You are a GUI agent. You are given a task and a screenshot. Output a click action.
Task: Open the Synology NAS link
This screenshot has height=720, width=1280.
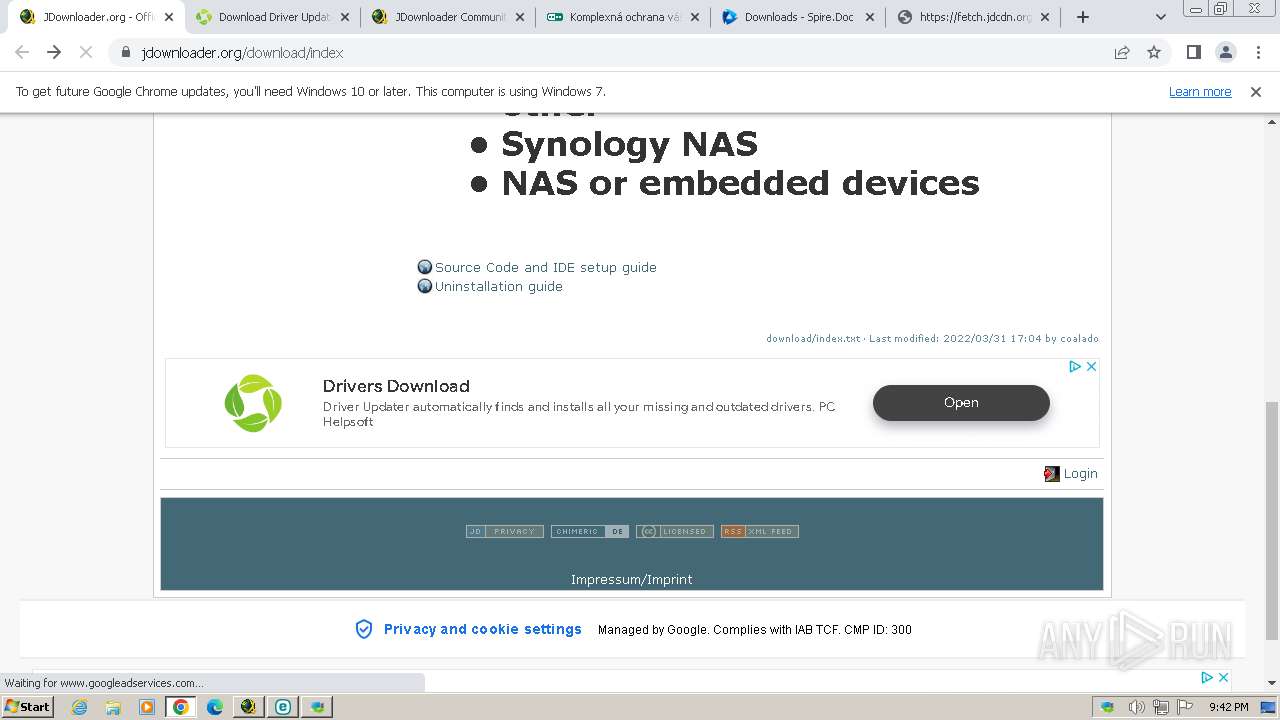click(629, 144)
